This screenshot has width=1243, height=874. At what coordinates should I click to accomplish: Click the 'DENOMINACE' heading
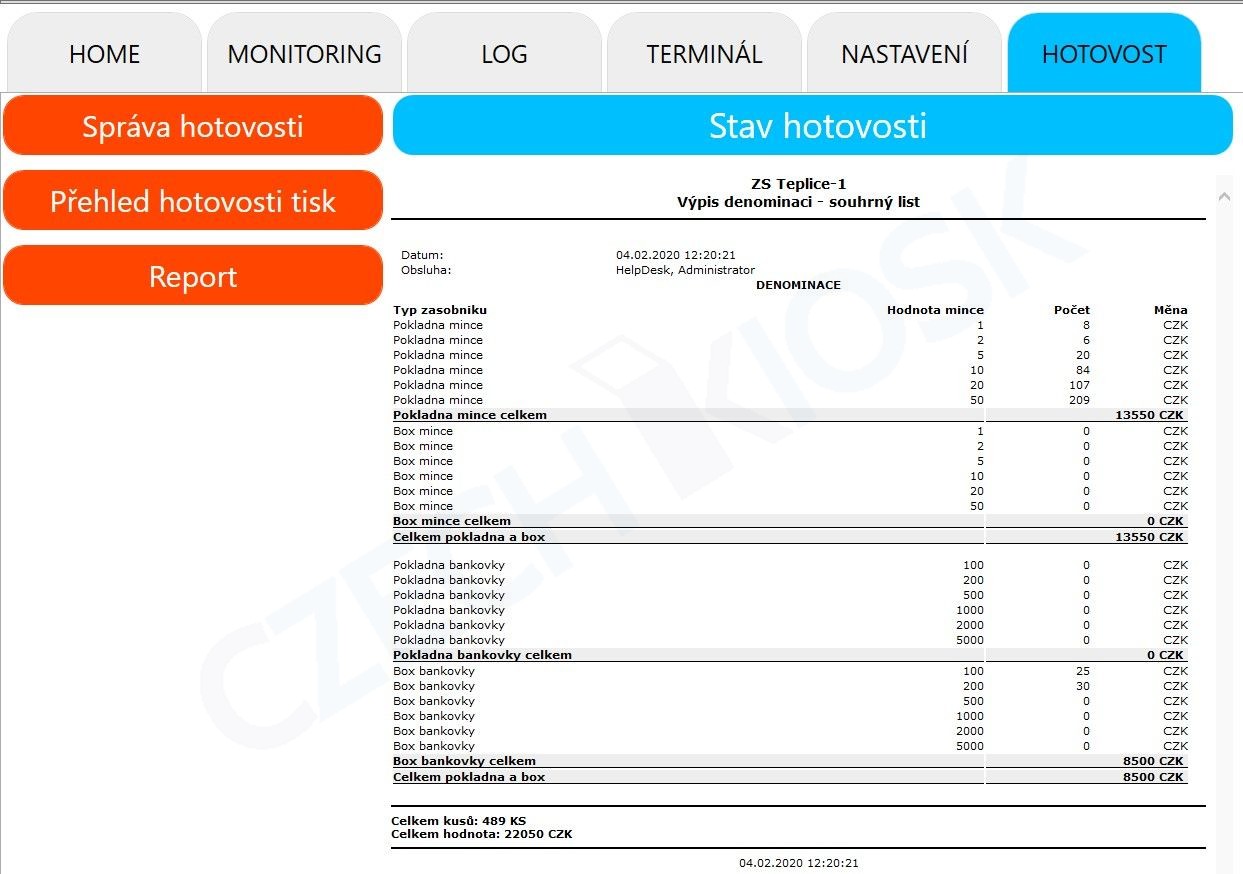point(798,285)
